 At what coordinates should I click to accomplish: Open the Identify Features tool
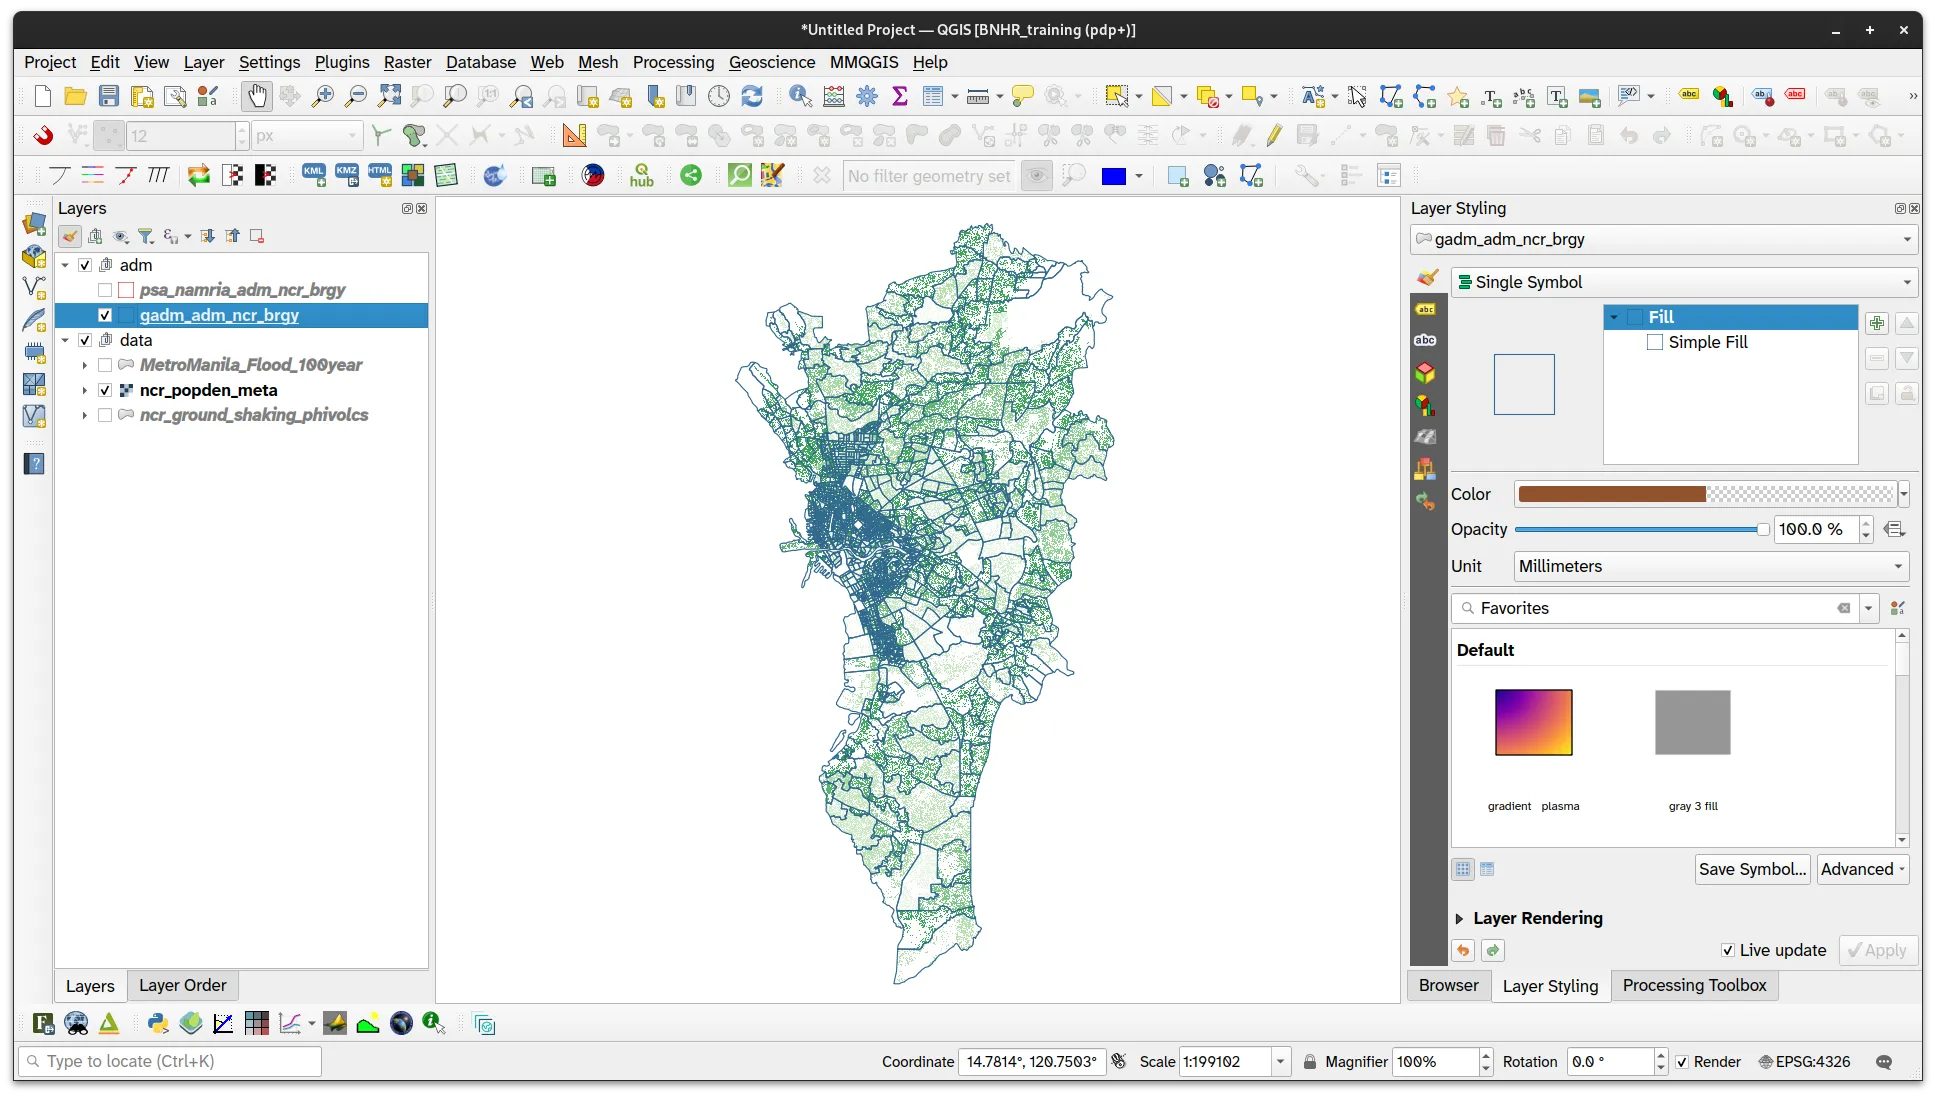[x=800, y=96]
